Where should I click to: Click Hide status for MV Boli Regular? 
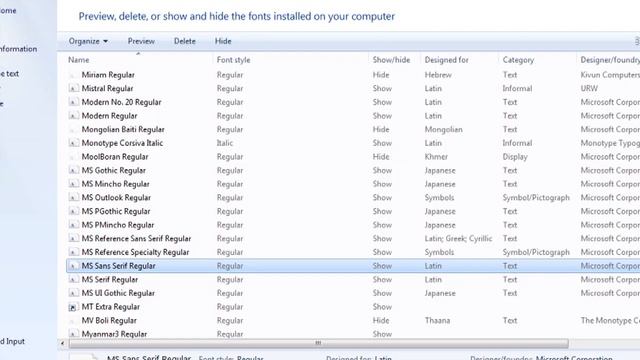click(380, 320)
